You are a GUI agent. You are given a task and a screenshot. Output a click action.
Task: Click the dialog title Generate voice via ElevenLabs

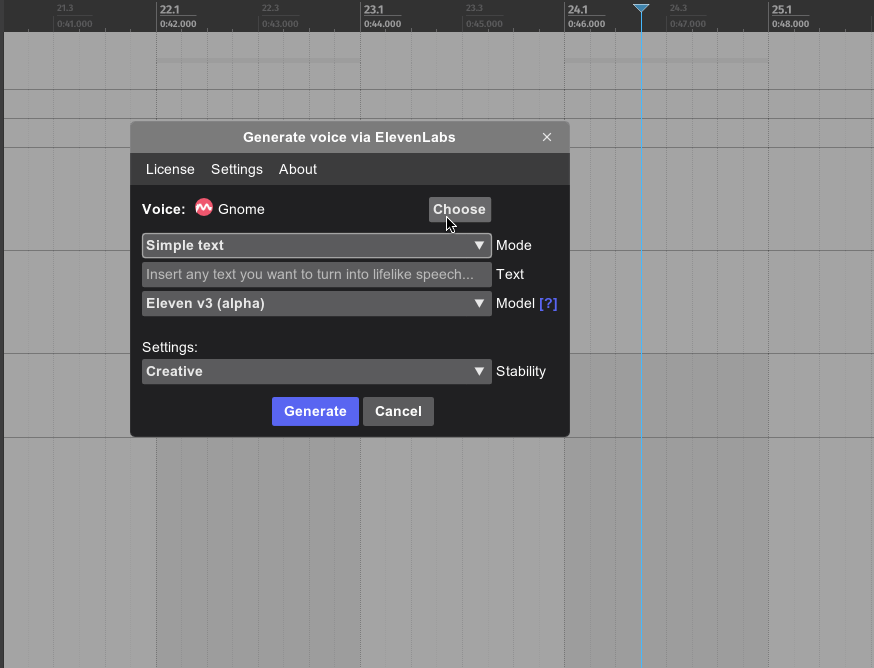click(349, 137)
